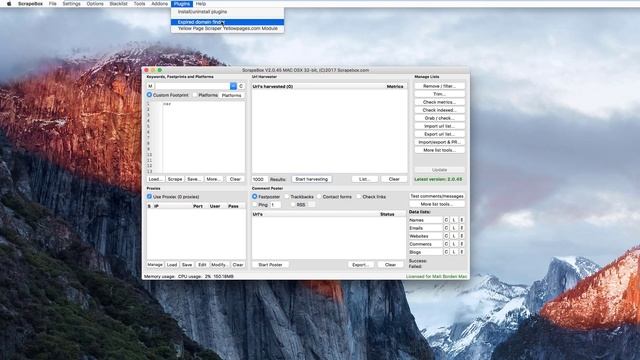Open the Remove / filter menu
The width and height of the screenshot is (640, 360).
click(439, 86)
